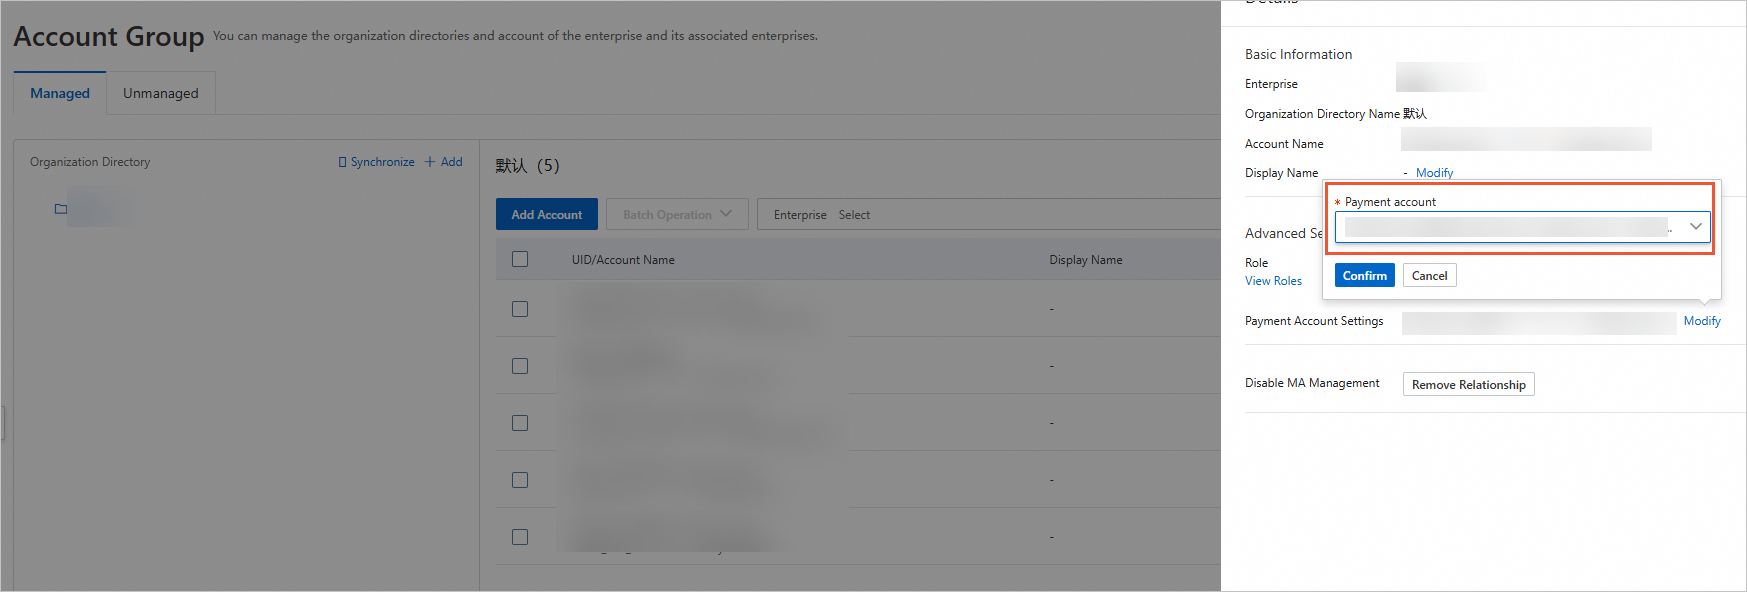Check the fifth account row checkbox
Screen dimensions: 1747x592
tap(520, 537)
